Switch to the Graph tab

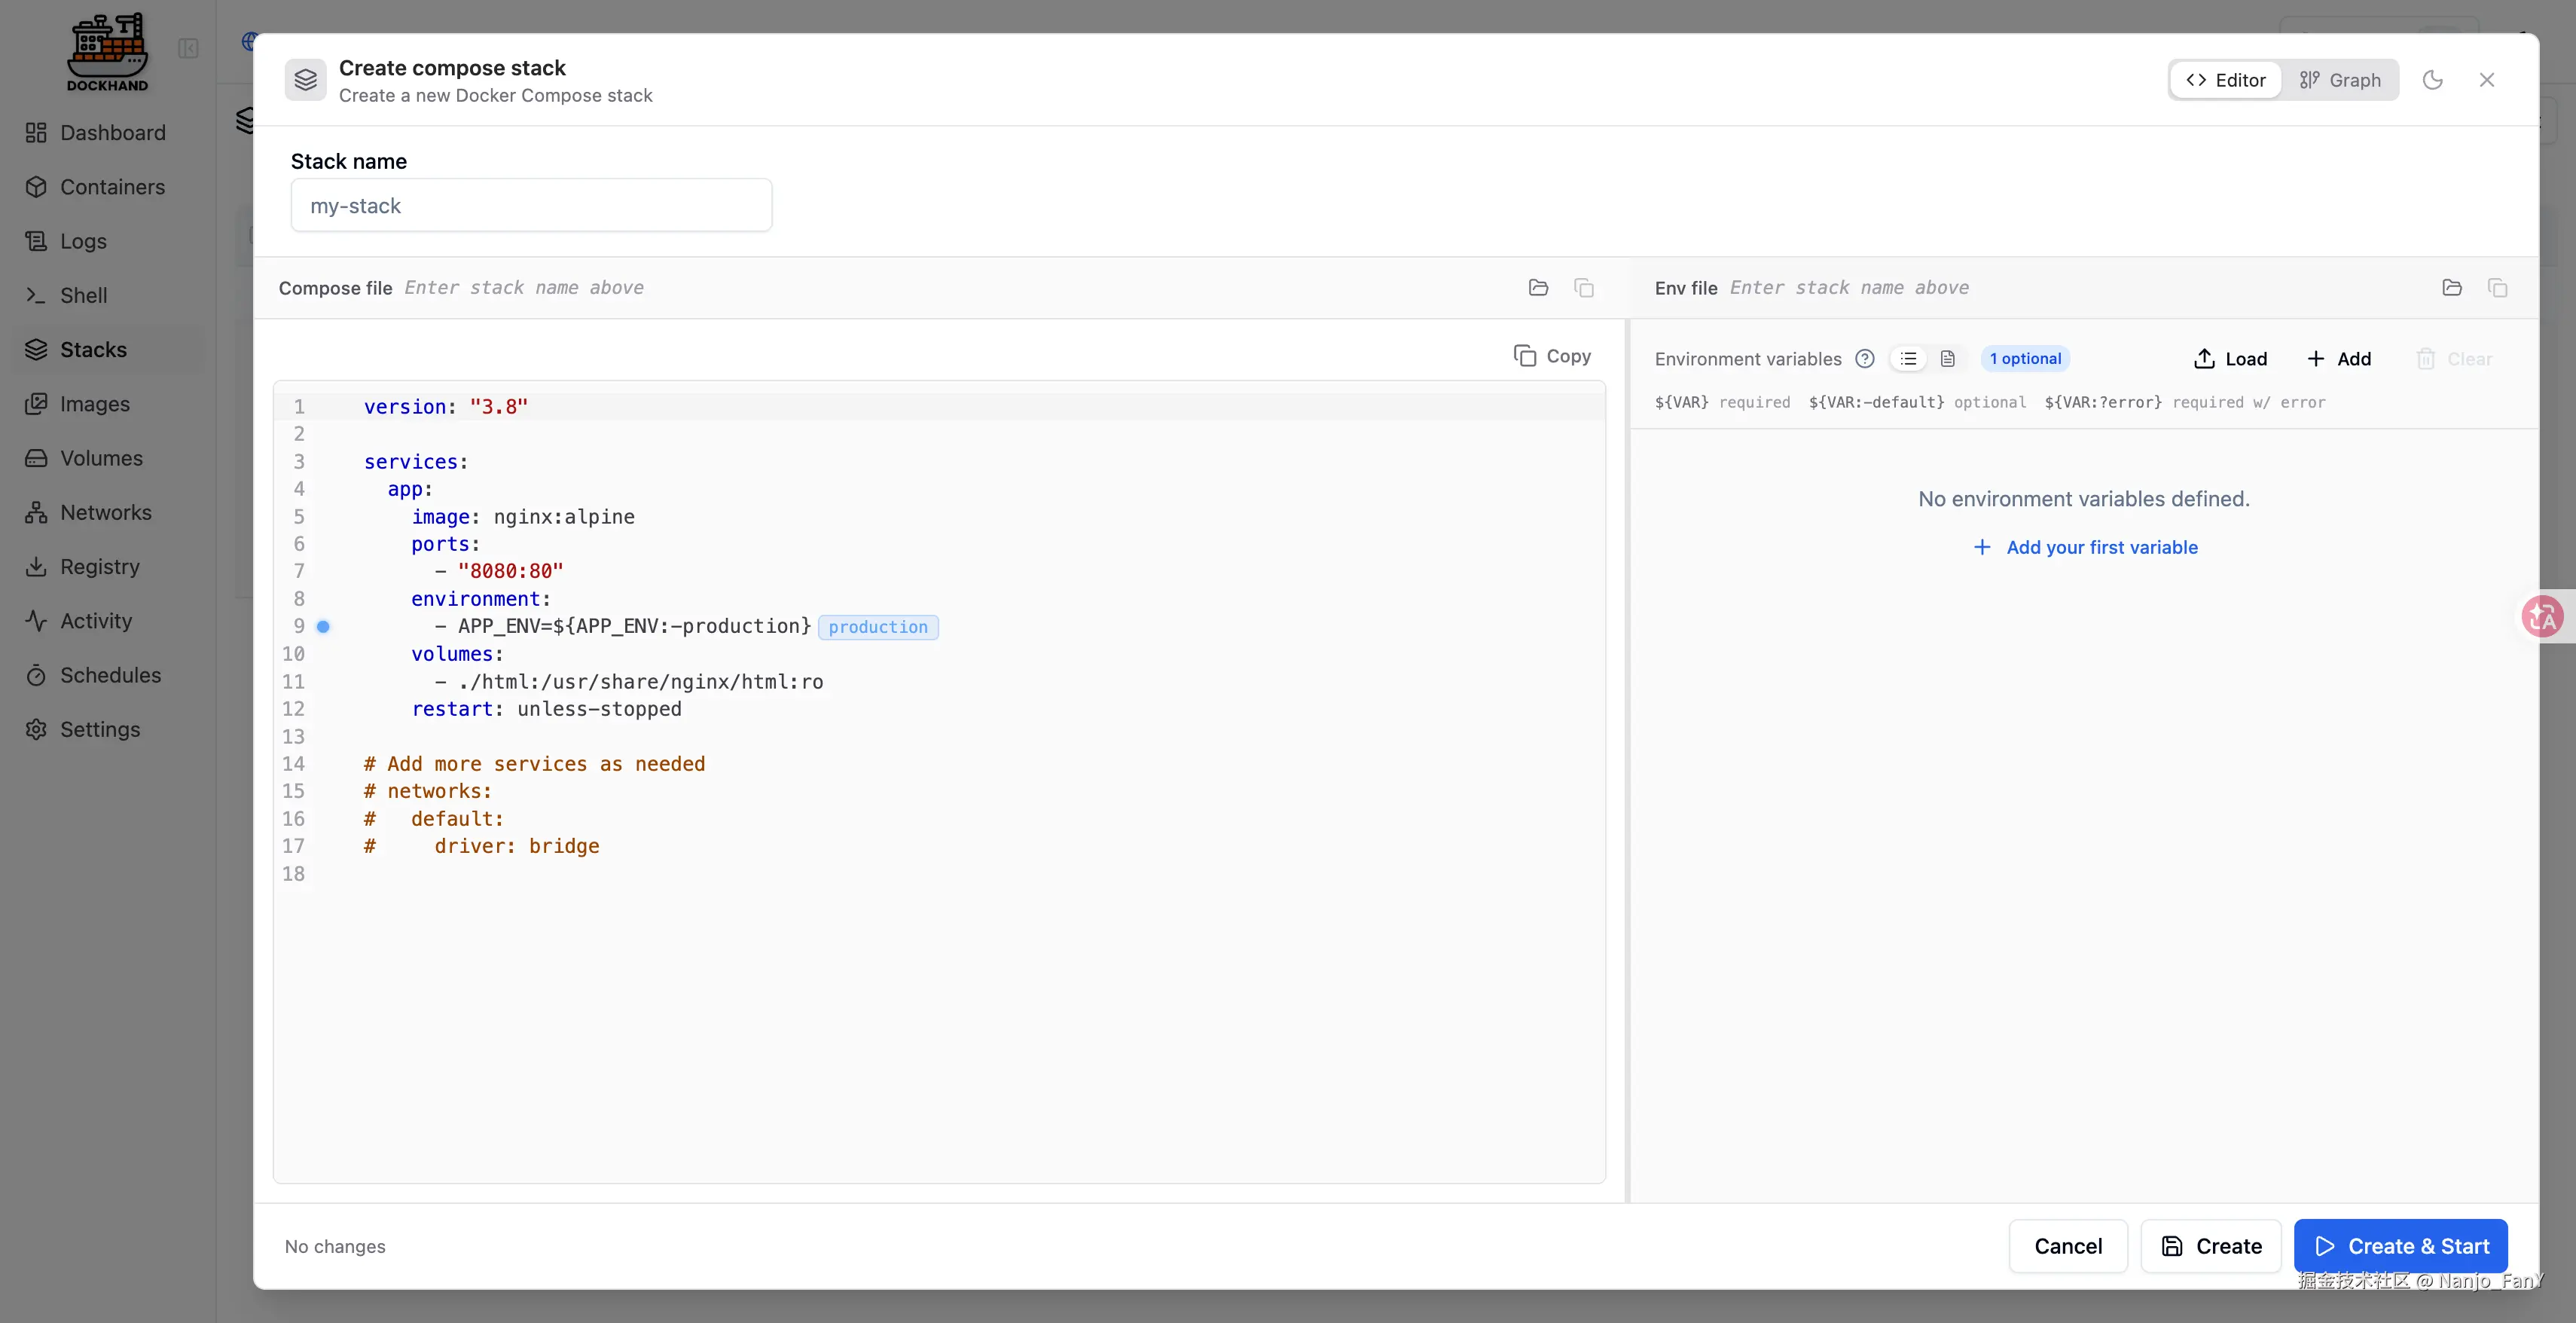[2340, 80]
